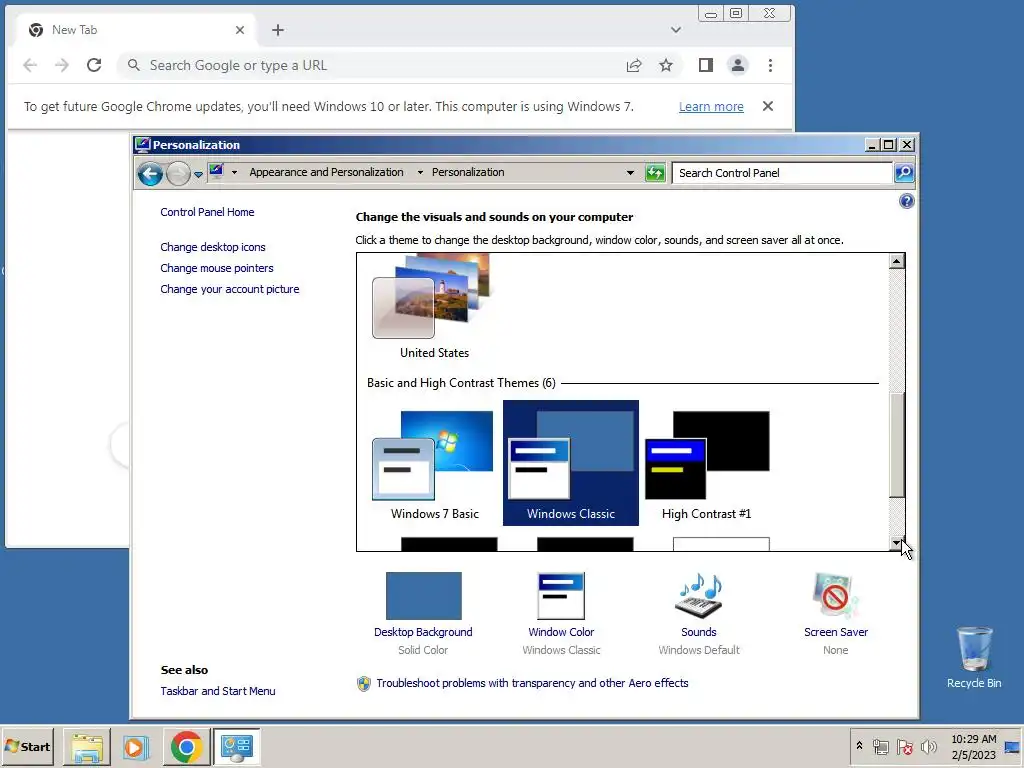Open the Start menu
The height and width of the screenshot is (768, 1024).
(x=27, y=746)
